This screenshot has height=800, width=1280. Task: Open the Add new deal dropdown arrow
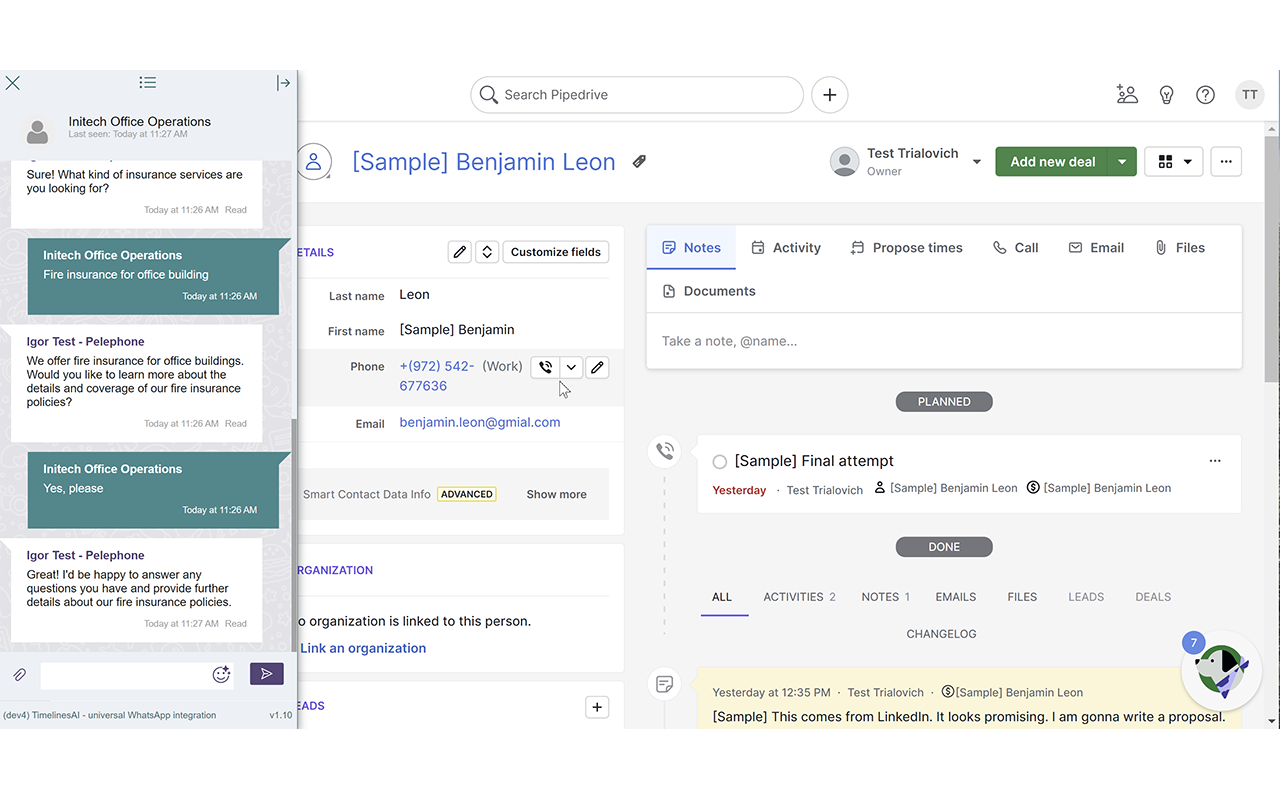tap(1121, 161)
